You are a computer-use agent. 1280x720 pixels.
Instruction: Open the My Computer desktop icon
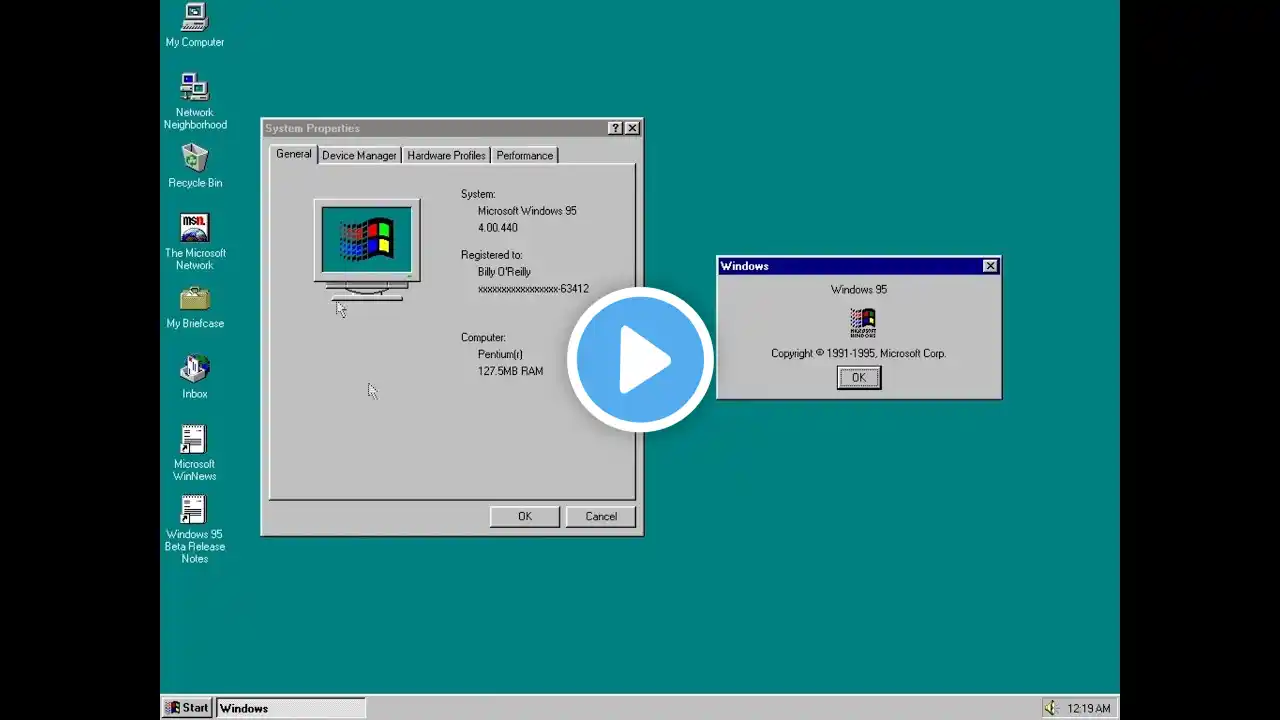point(195,17)
